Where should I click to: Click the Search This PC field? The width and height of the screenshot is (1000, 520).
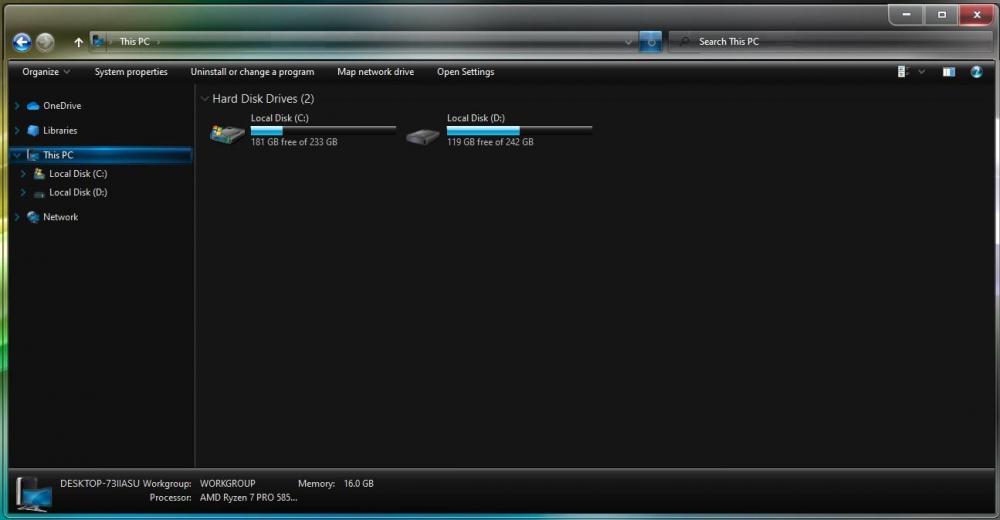[x=830, y=42]
